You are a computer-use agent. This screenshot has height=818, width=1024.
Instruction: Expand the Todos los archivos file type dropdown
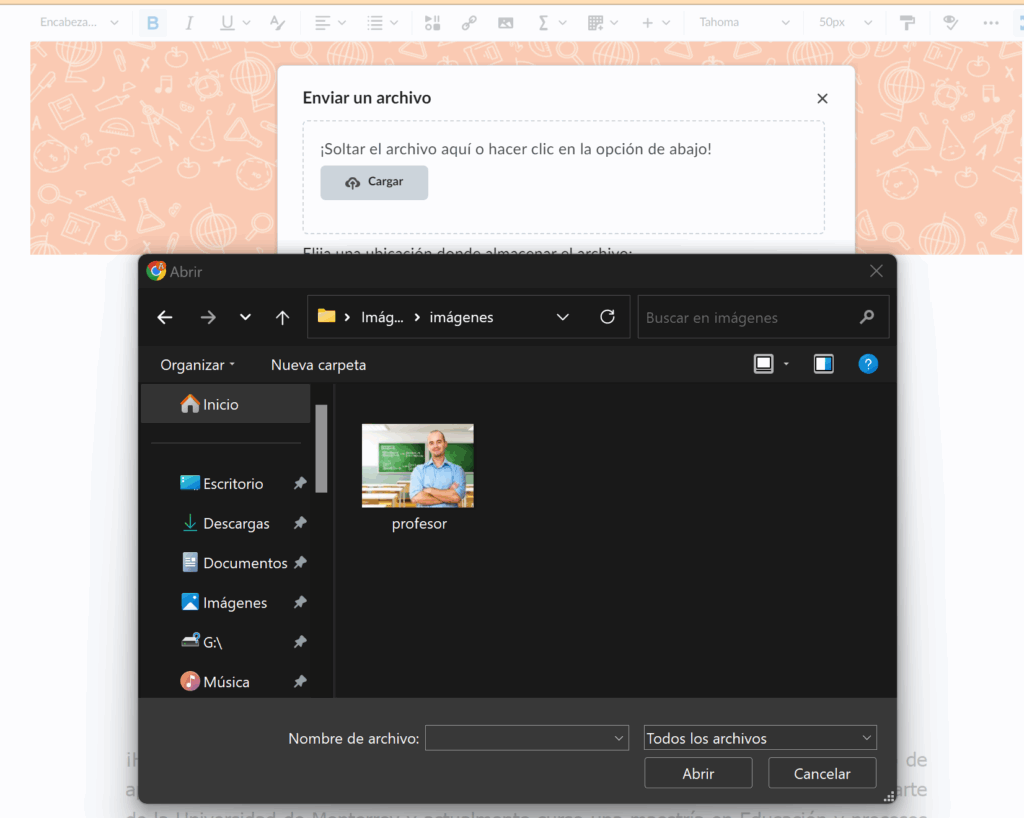click(760, 738)
